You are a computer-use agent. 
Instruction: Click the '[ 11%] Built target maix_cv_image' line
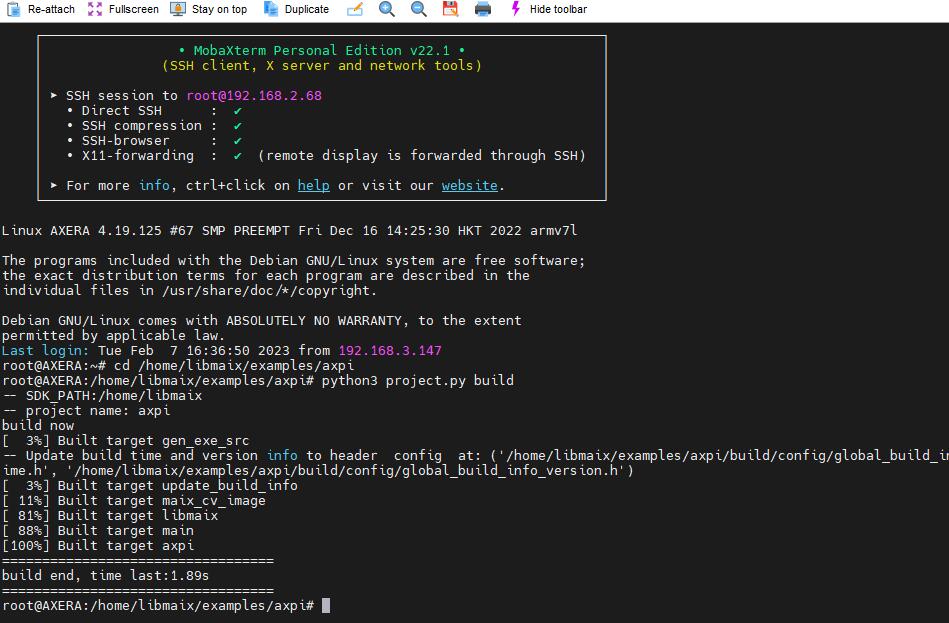(x=134, y=501)
